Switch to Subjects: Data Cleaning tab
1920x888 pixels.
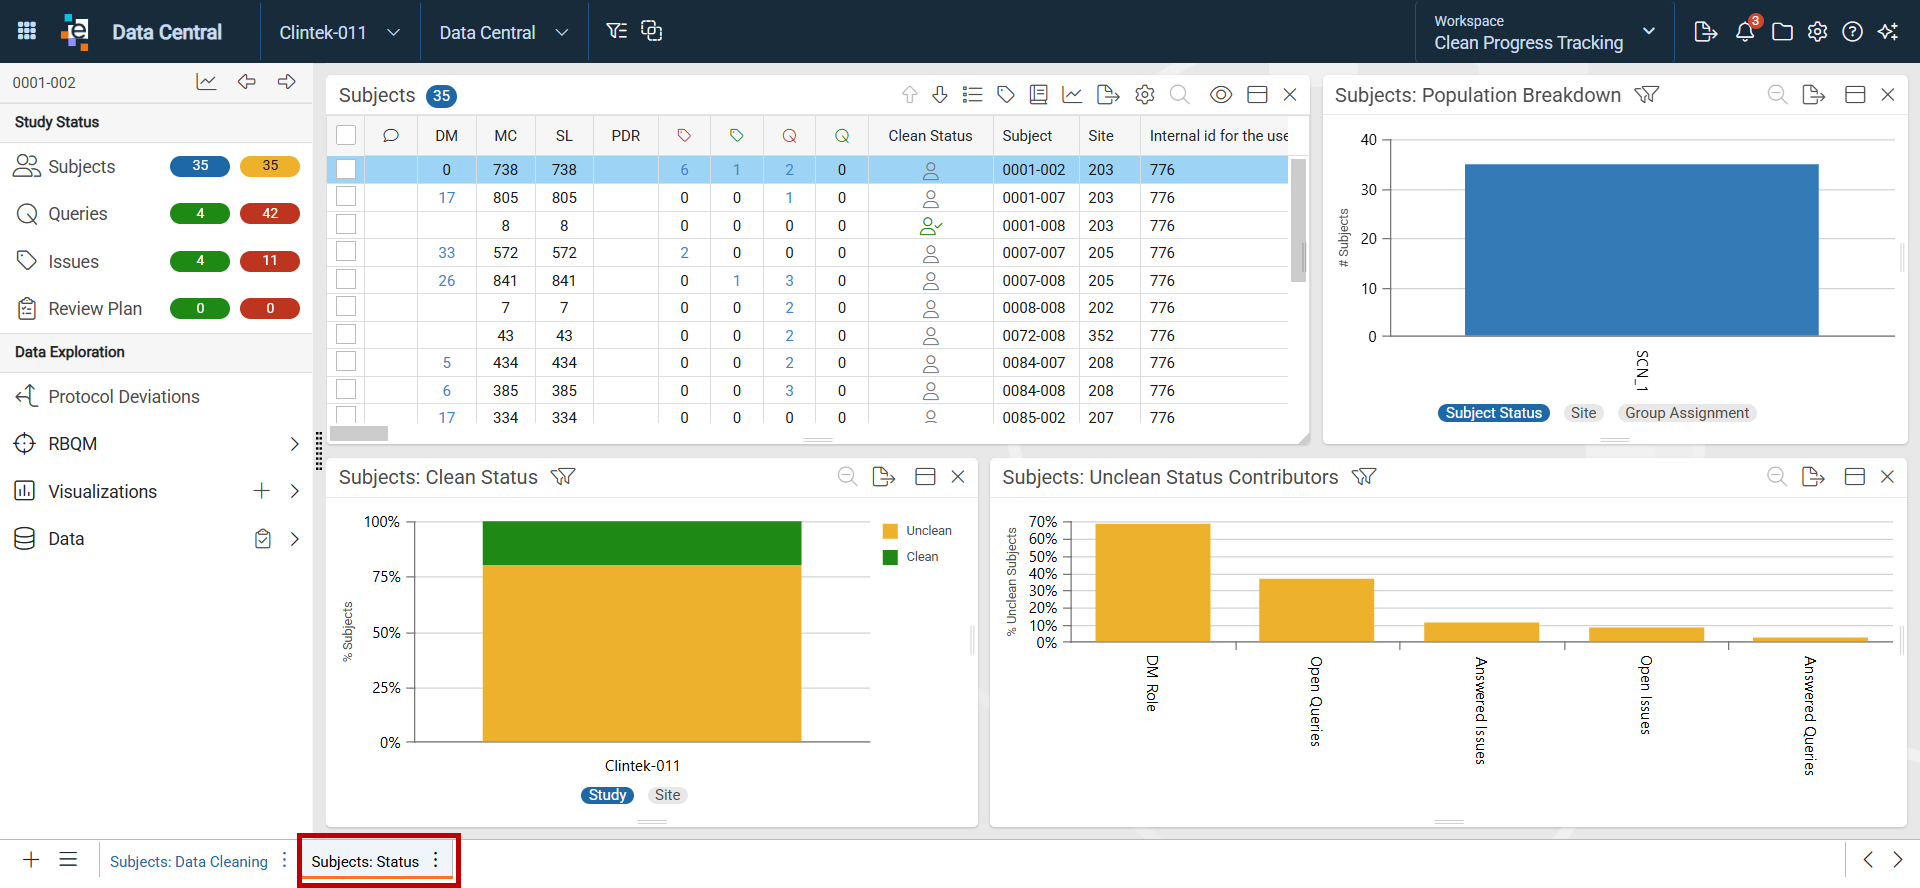tap(189, 861)
